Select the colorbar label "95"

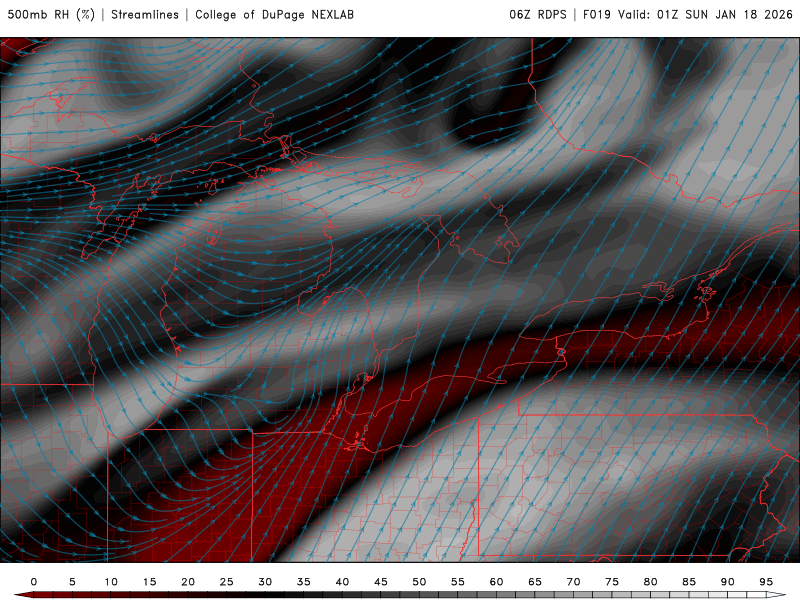tap(766, 582)
